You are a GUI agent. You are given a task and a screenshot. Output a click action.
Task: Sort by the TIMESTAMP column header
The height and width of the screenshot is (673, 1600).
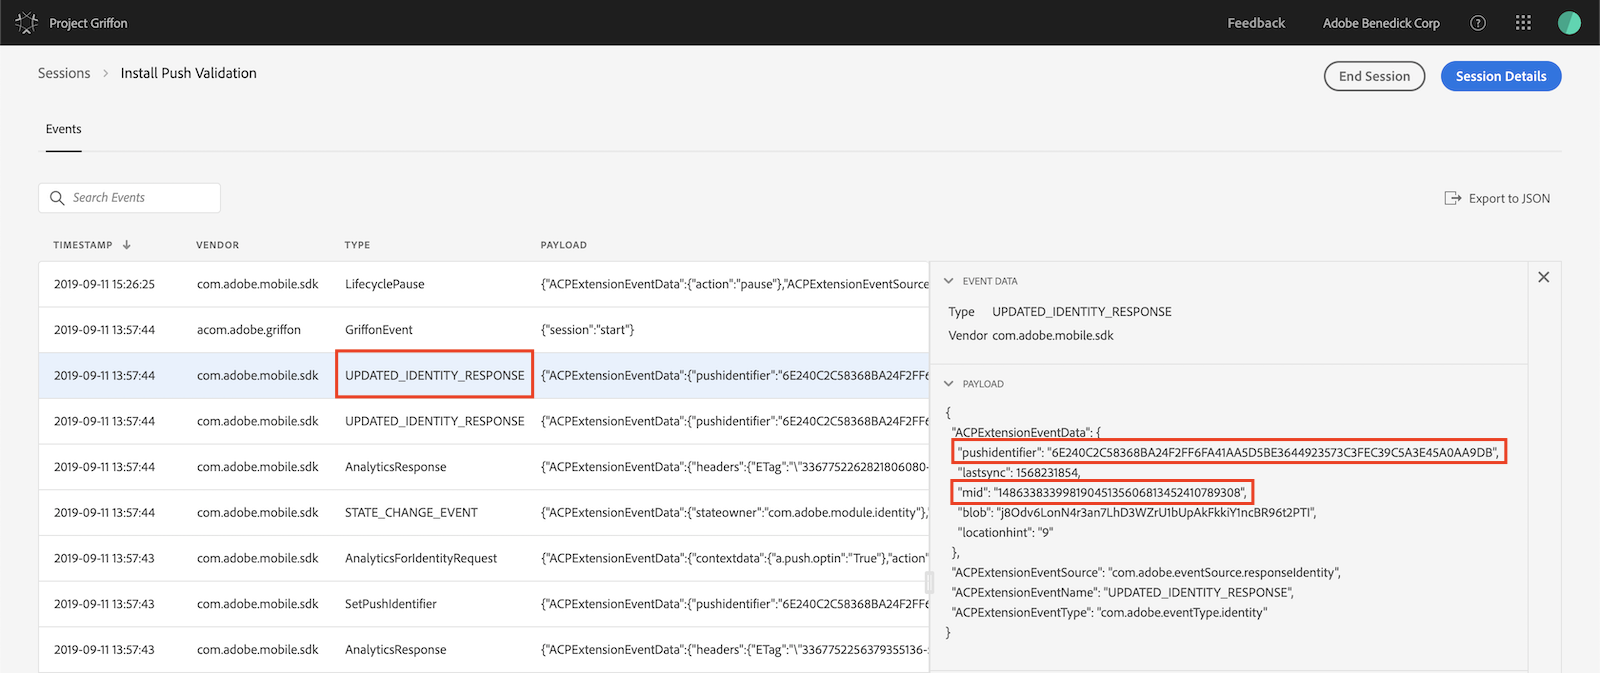pos(83,245)
